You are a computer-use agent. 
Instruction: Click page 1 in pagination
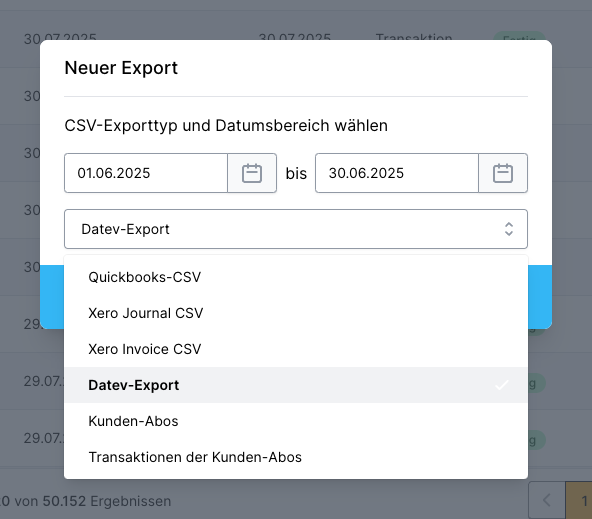(579, 501)
